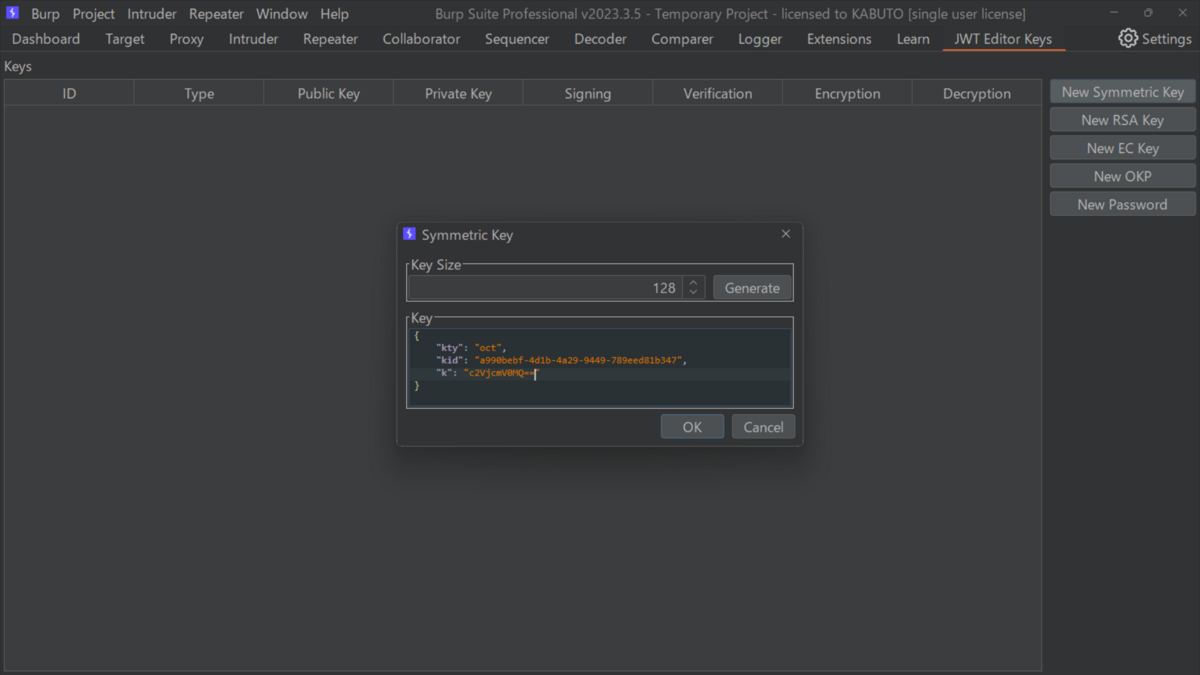Click the "kty" line in key editor

pyautogui.click(x=471, y=348)
